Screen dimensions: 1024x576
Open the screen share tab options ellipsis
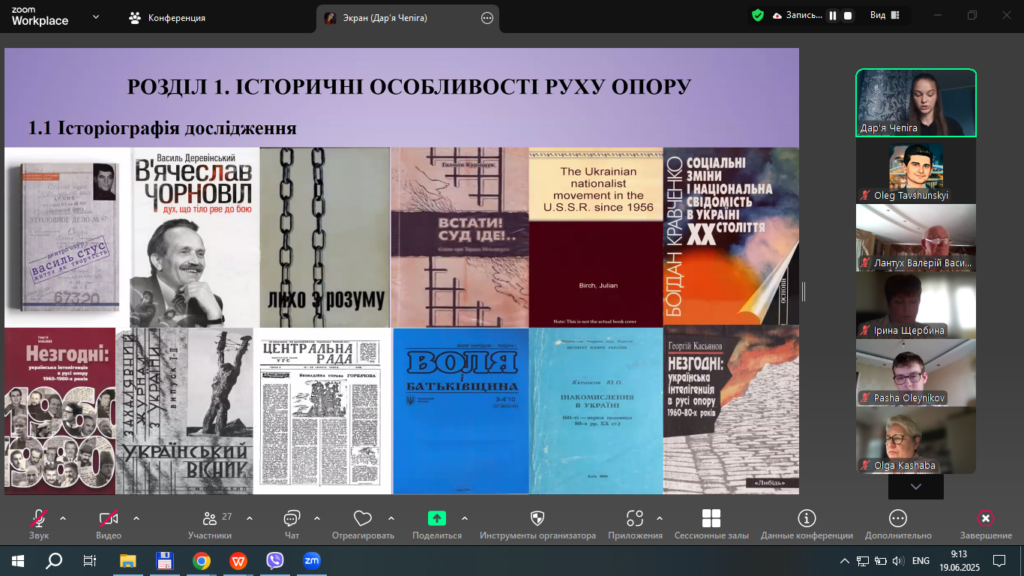point(487,18)
